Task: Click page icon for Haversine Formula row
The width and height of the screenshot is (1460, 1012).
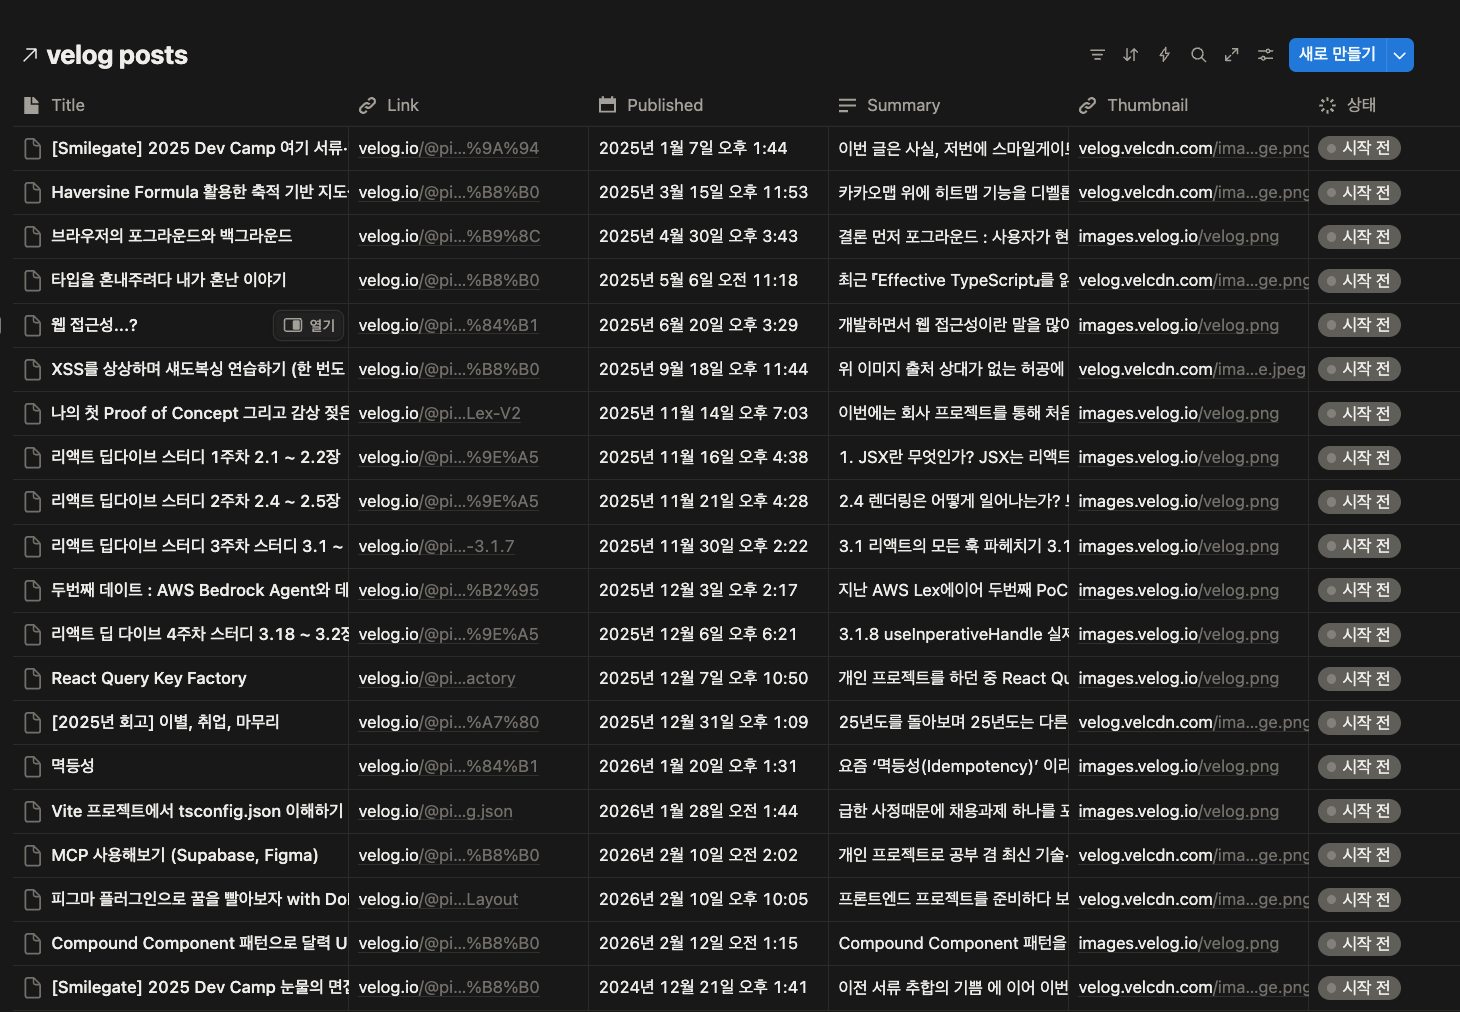Action: point(33,193)
